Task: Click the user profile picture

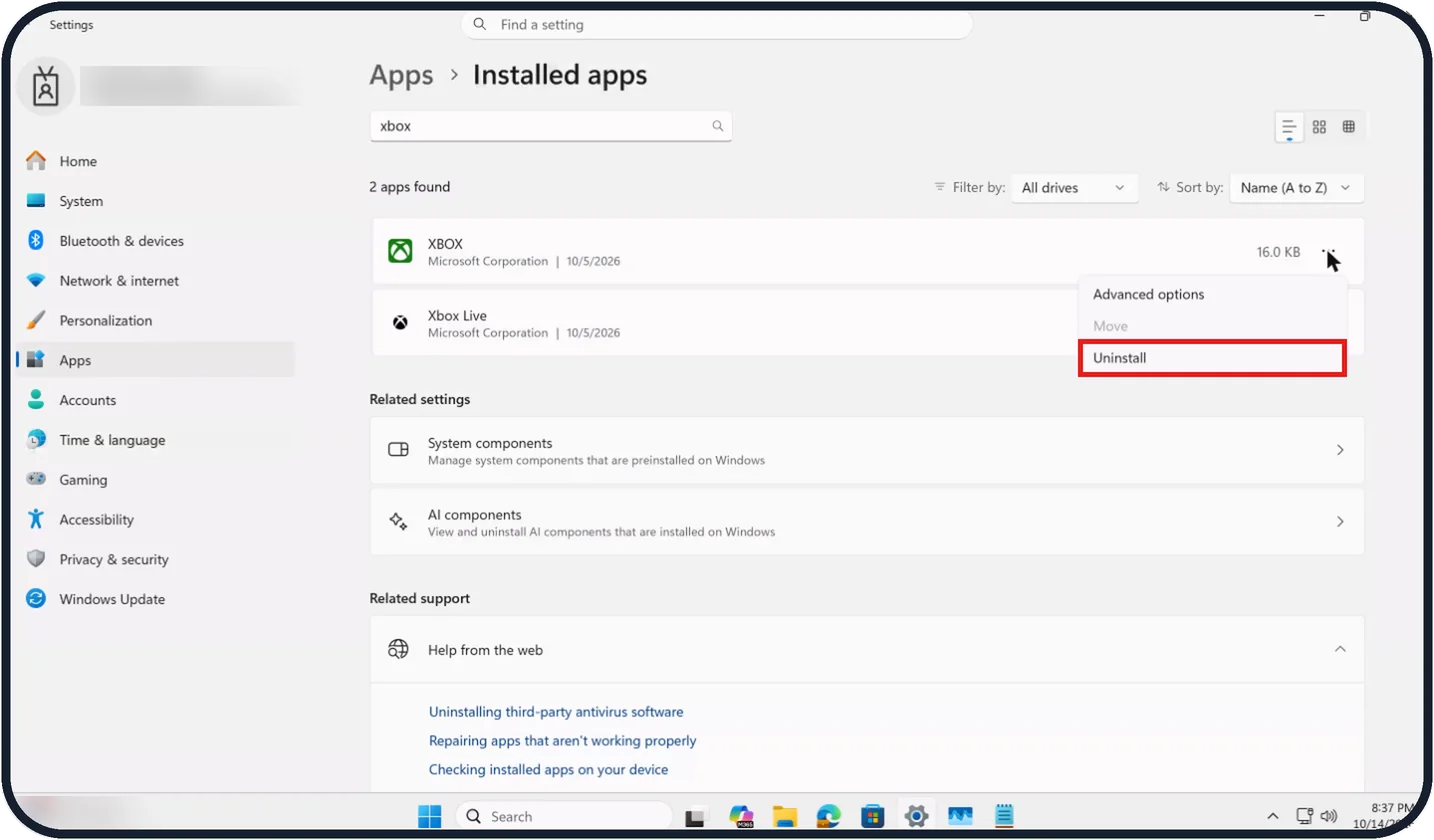Action: 46,87
